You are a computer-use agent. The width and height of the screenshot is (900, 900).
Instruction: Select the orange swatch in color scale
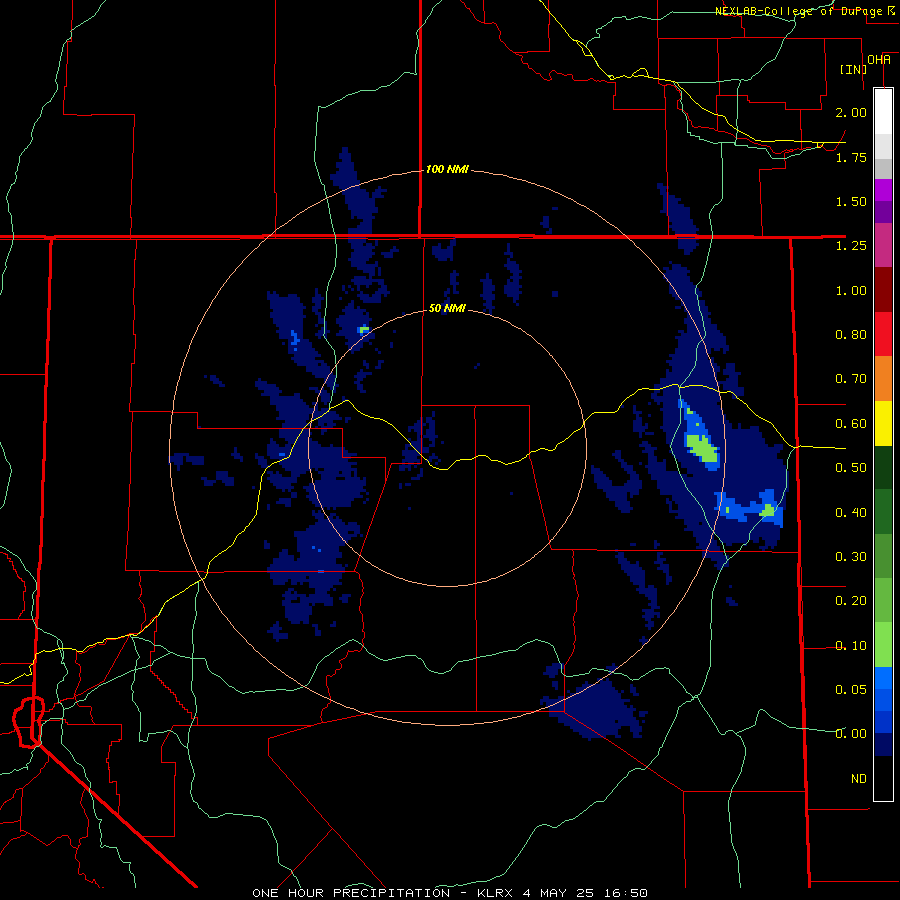pyautogui.click(x=883, y=378)
